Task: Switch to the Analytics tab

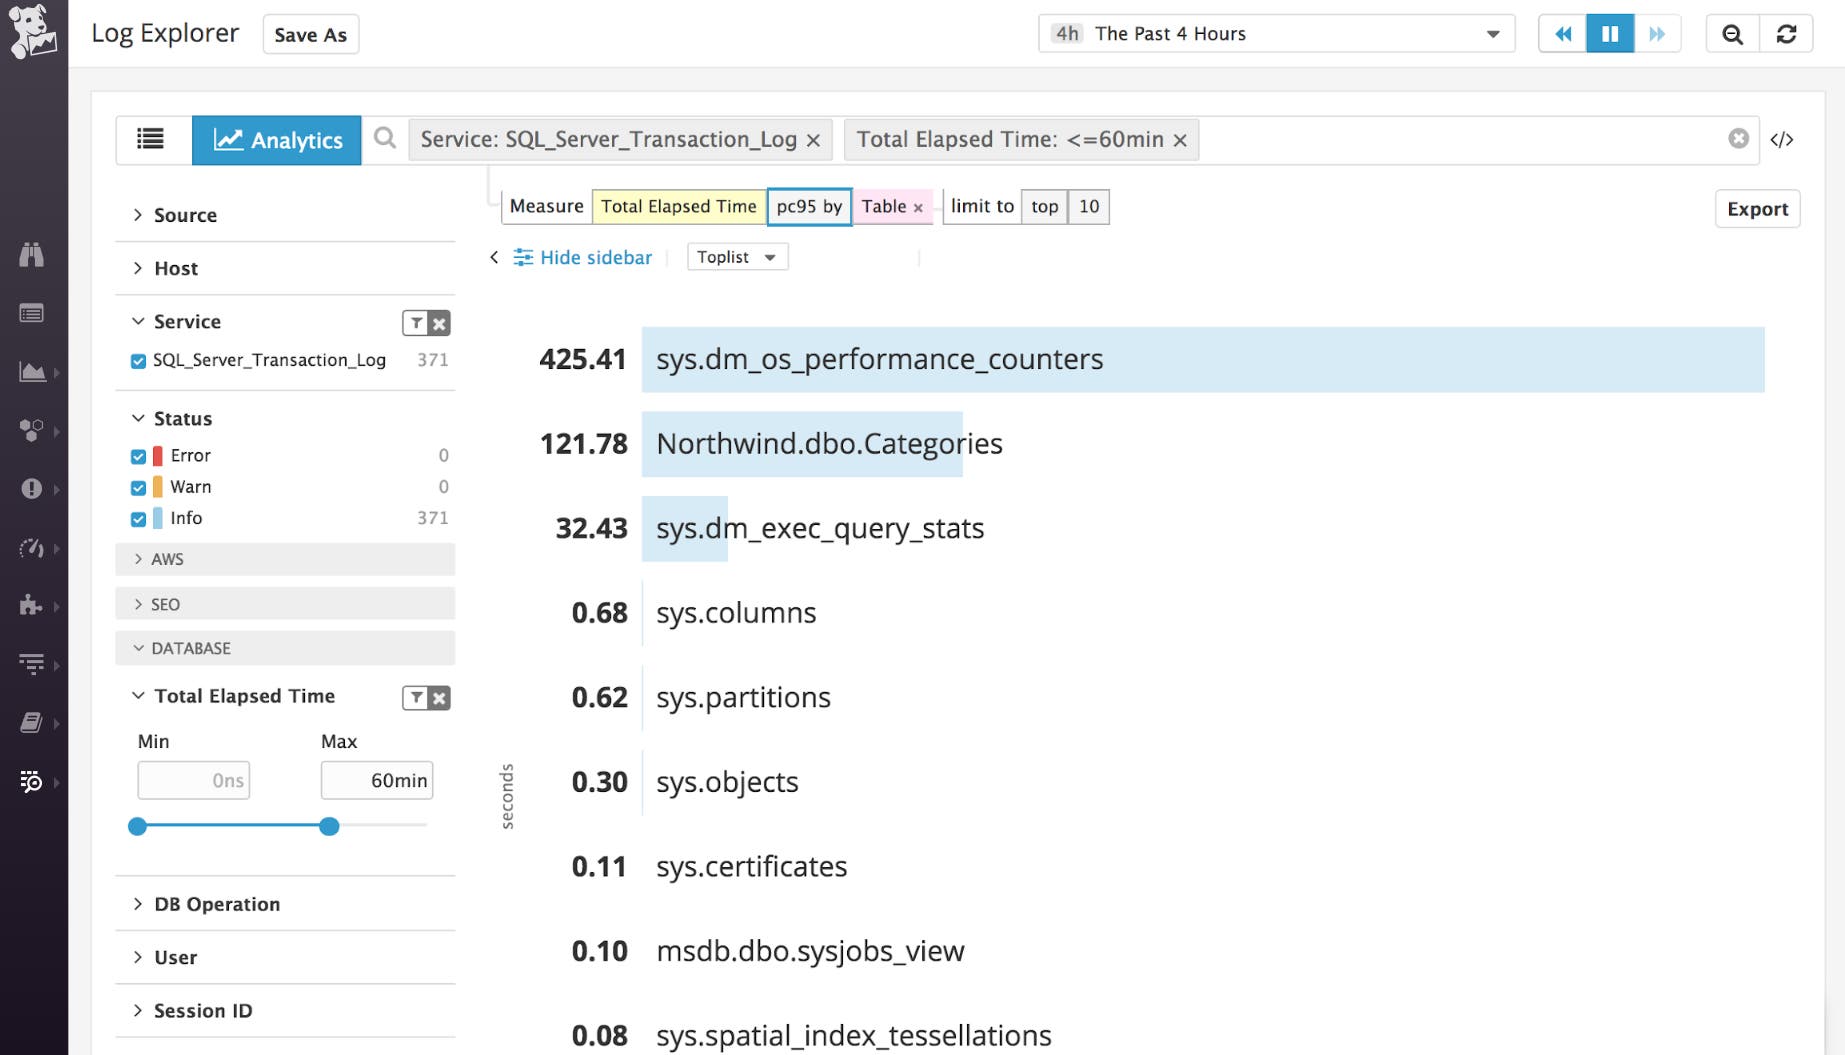Action: pyautogui.click(x=277, y=140)
